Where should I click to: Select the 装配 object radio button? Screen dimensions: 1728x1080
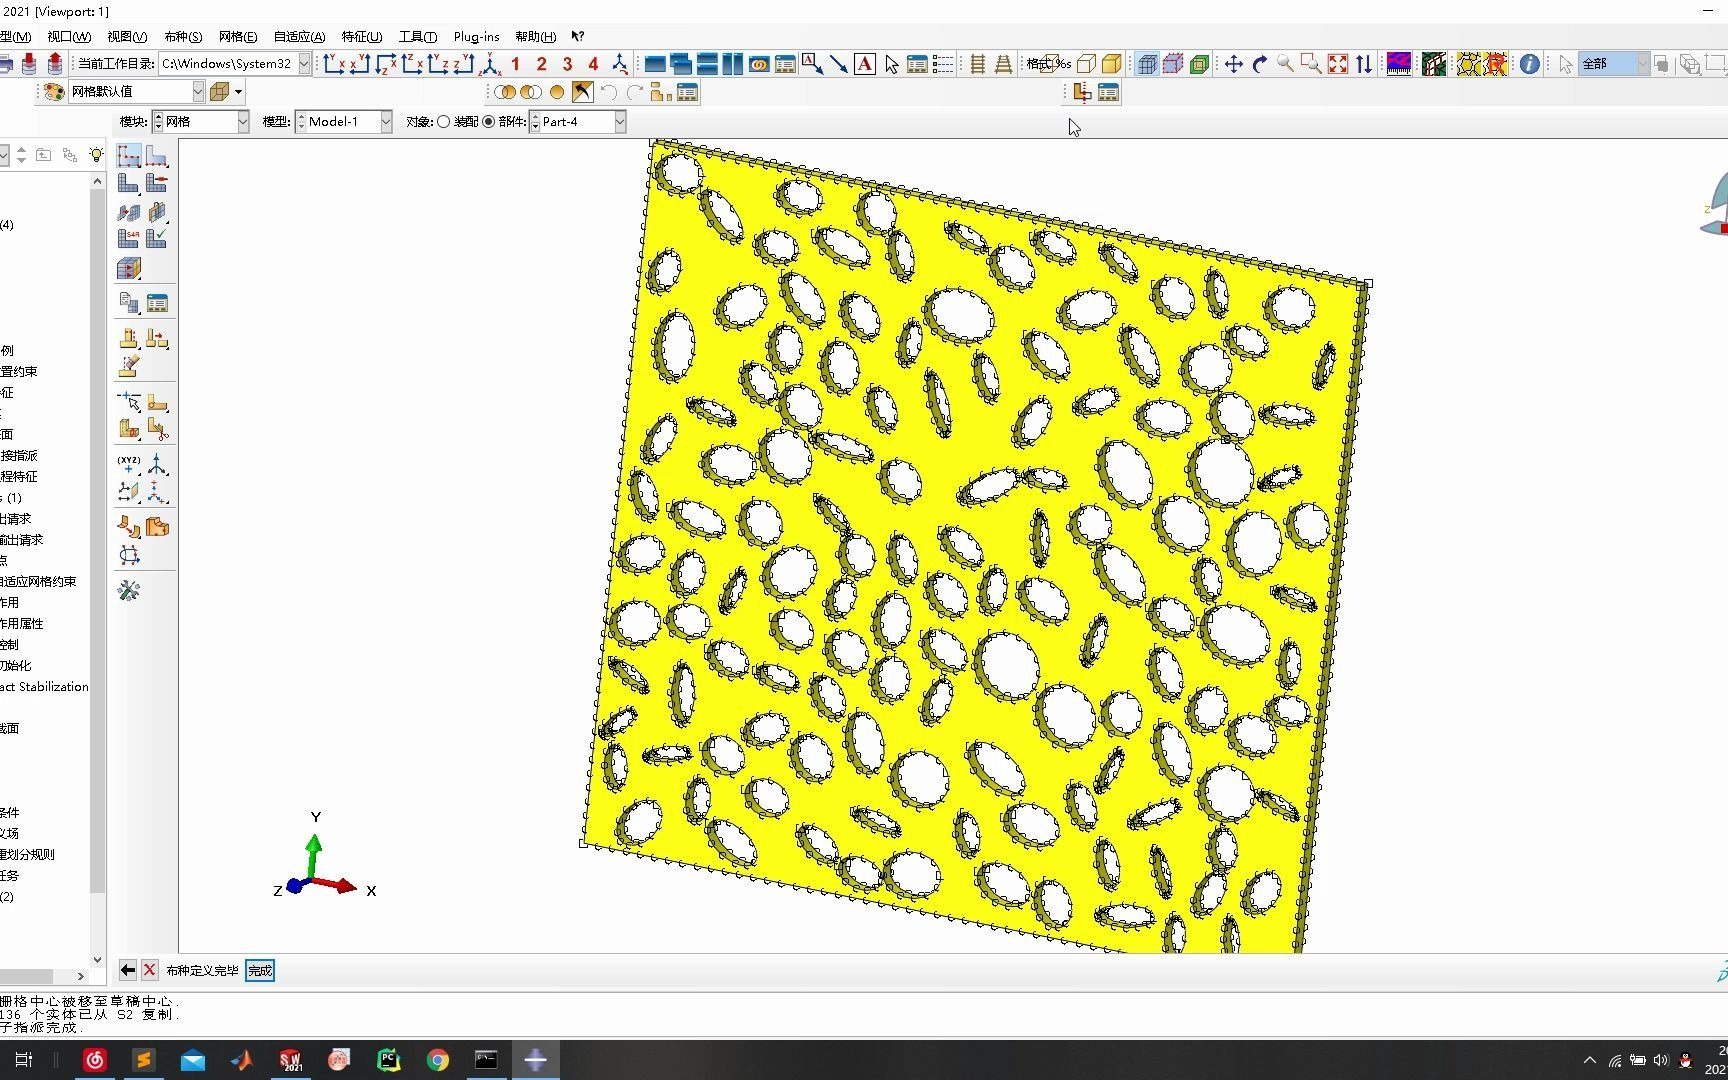click(x=444, y=121)
